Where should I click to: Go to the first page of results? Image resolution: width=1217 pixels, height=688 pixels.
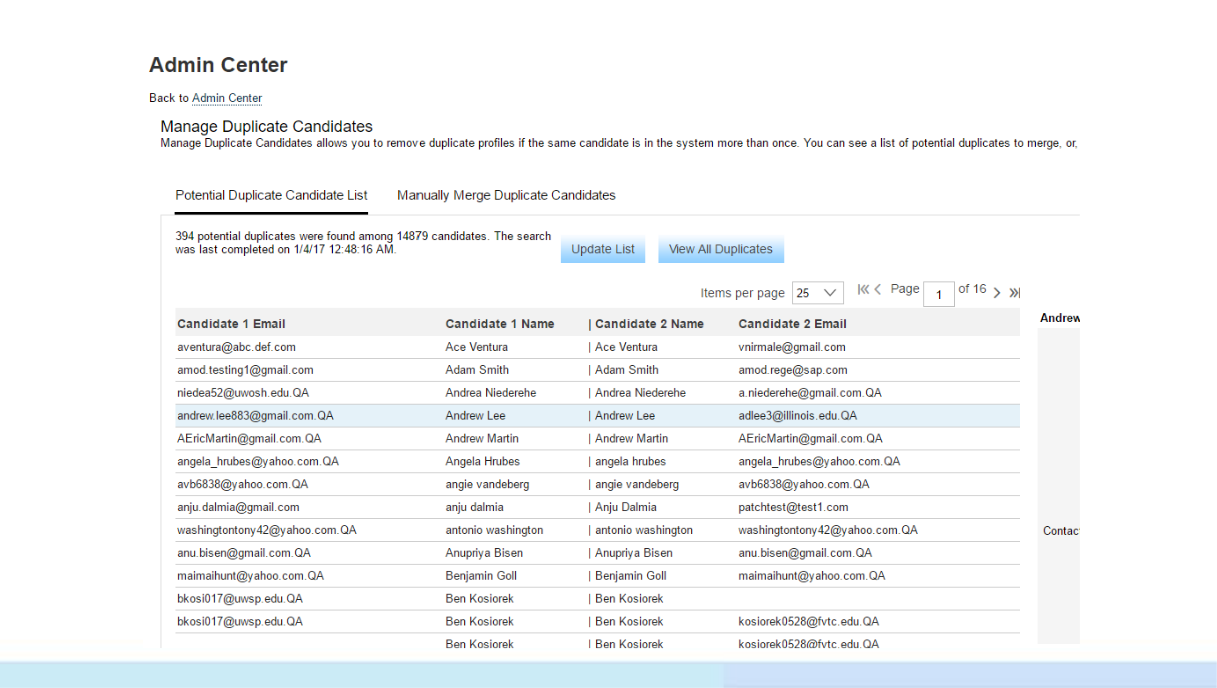coord(863,290)
